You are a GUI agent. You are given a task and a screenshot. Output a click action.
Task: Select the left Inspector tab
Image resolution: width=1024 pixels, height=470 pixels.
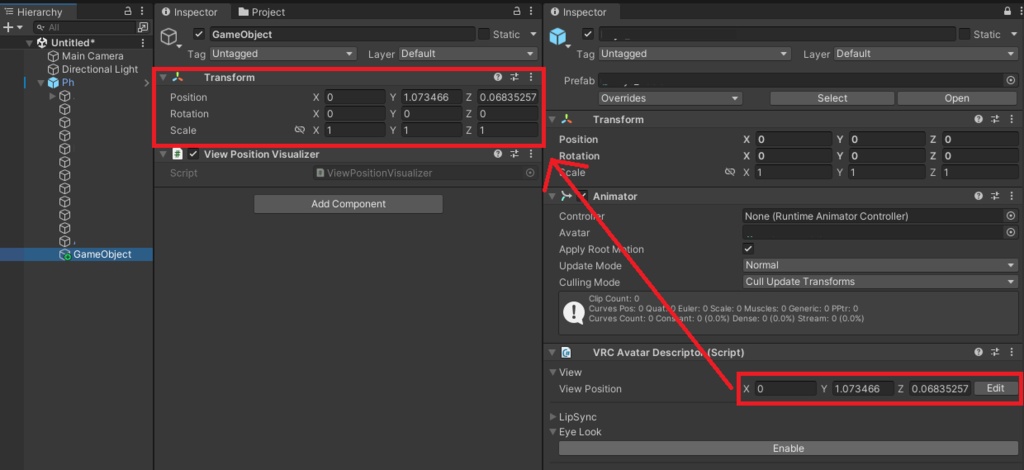click(x=189, y=12)
